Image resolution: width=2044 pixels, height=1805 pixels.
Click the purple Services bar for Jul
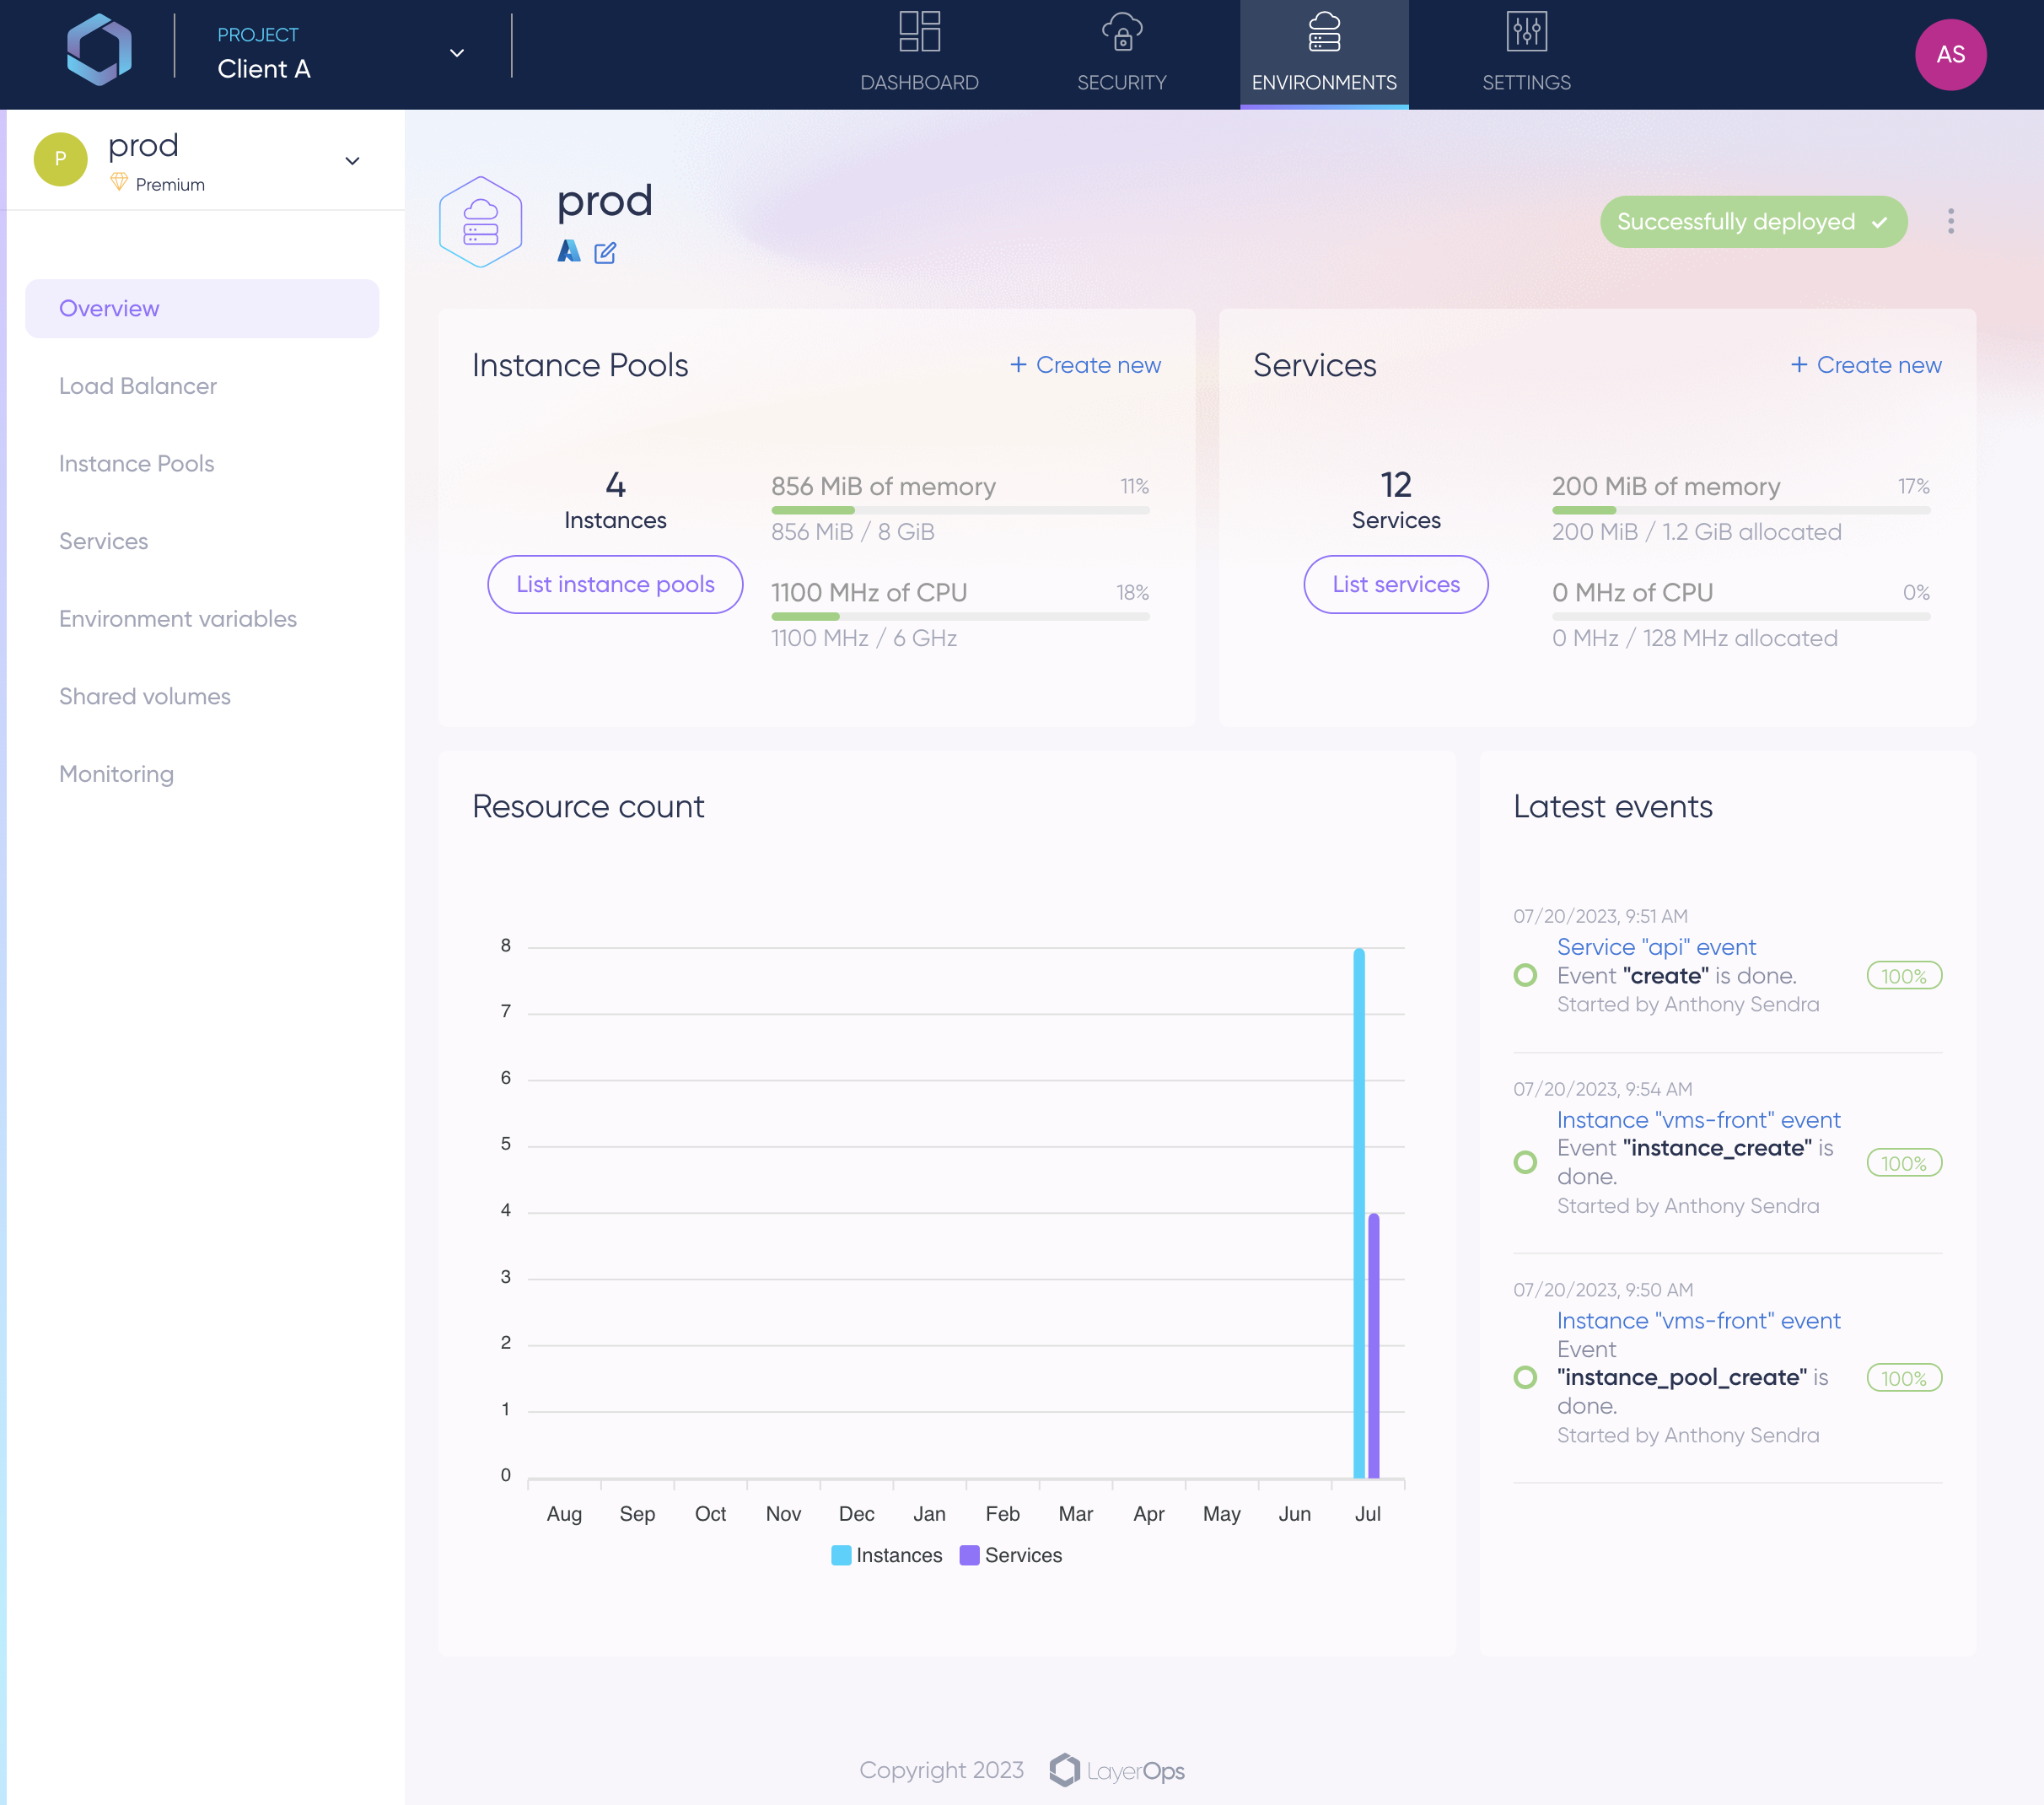tap(1374, 1346)
